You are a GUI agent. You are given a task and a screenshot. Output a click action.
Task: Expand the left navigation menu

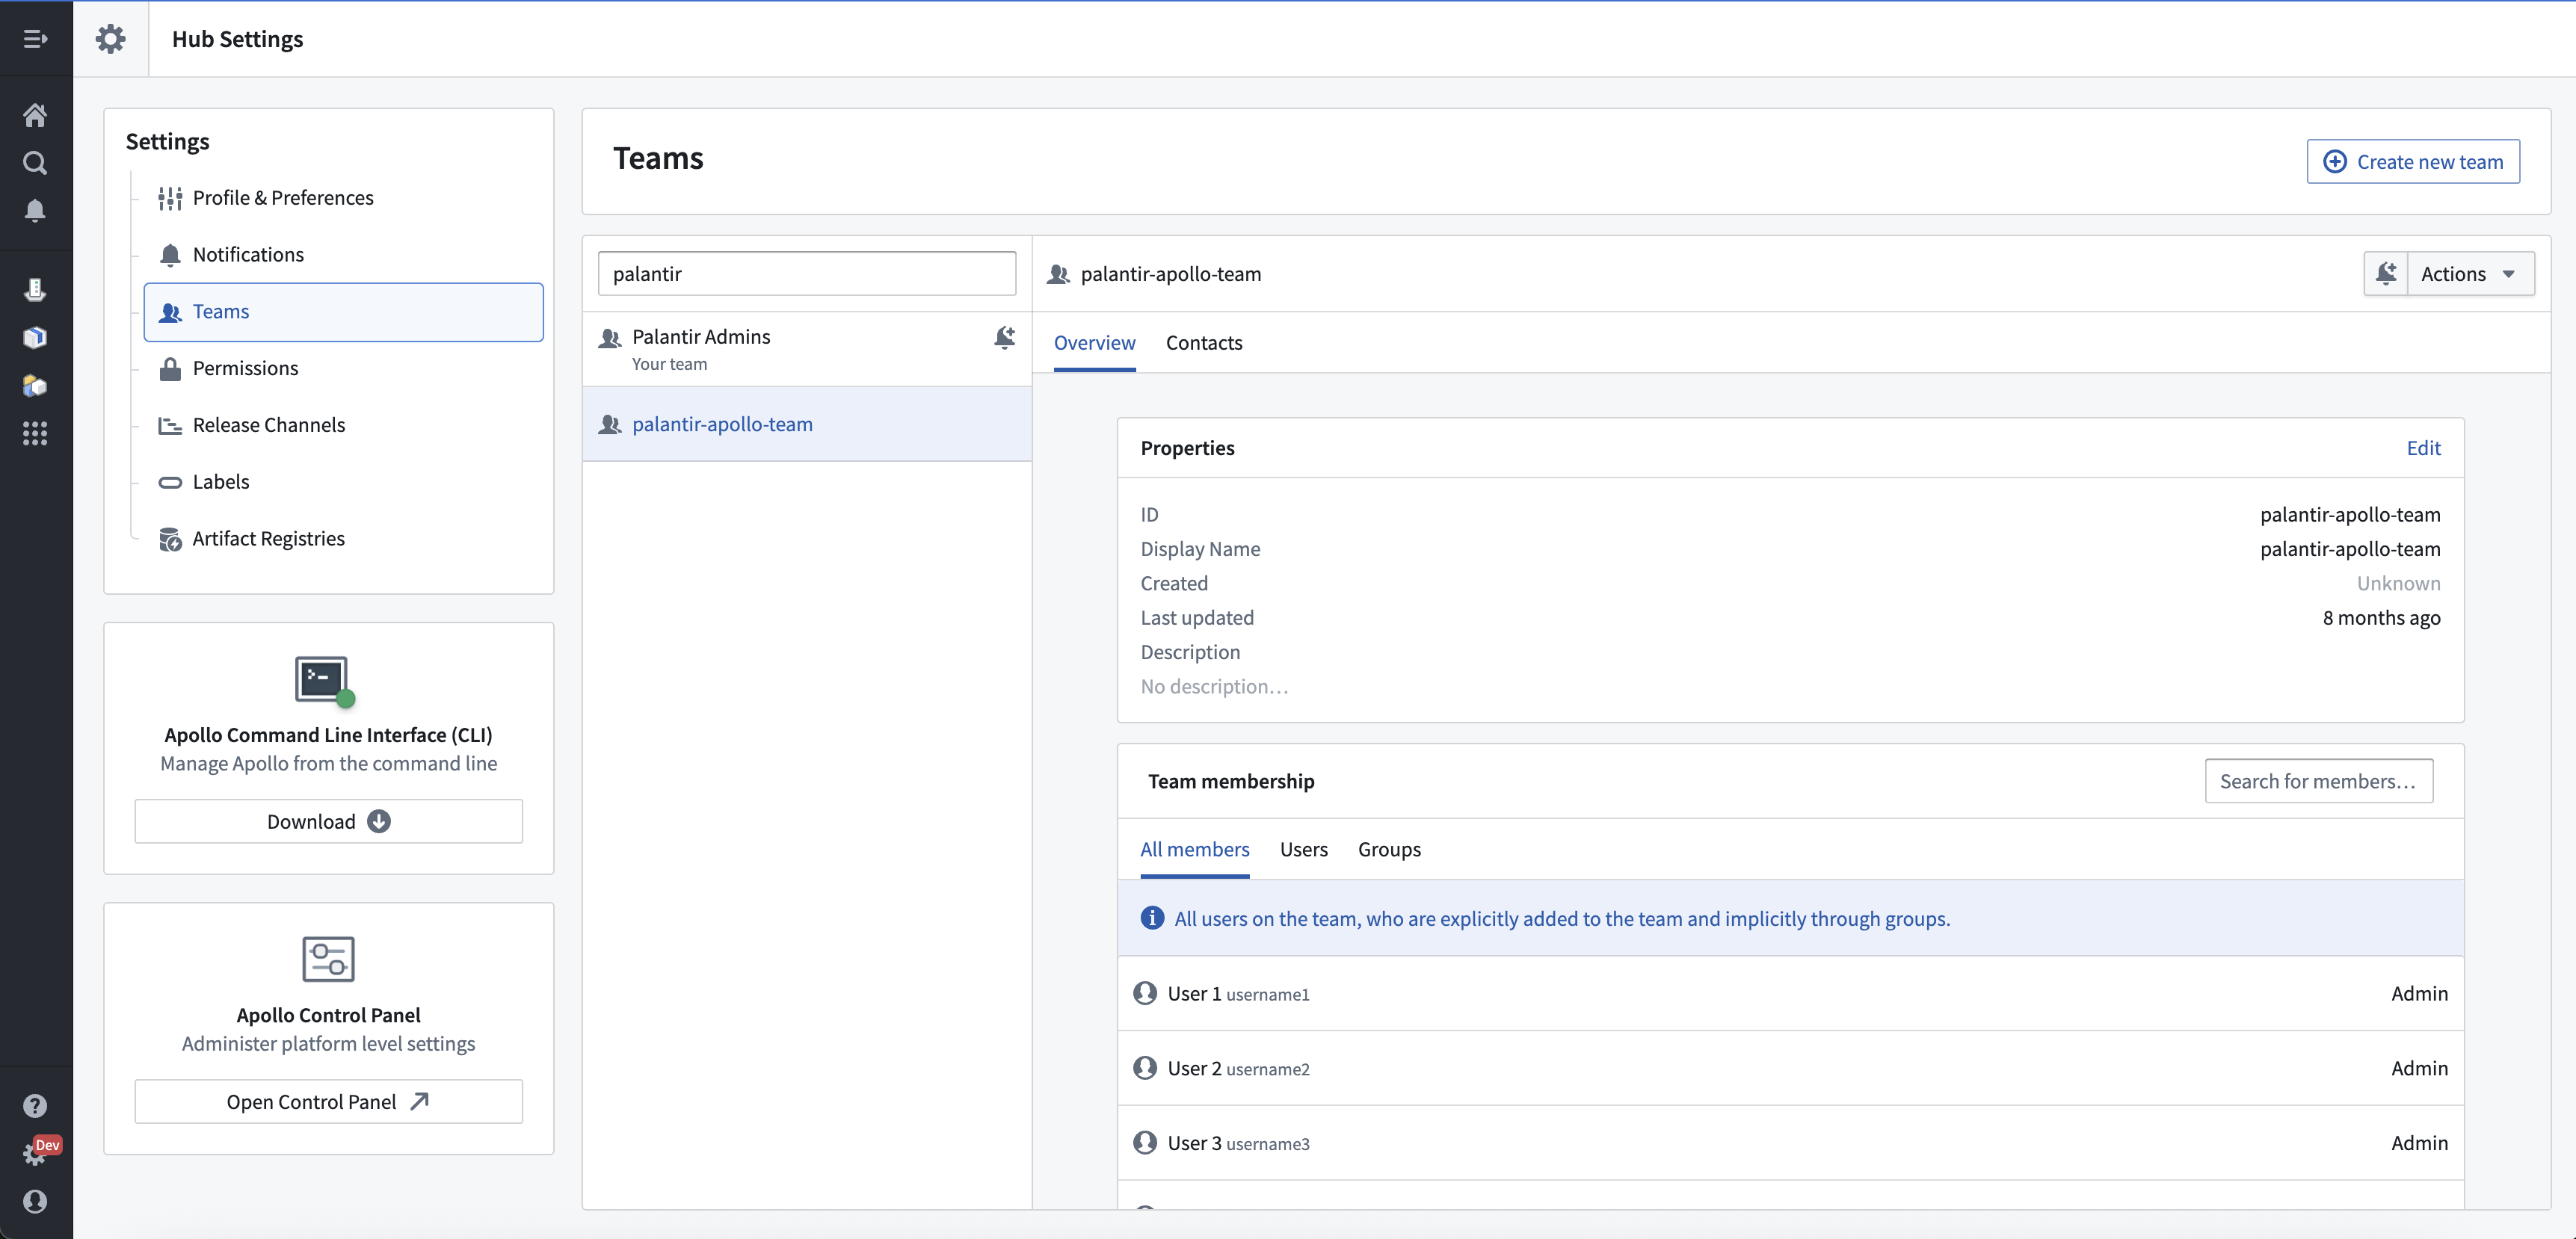pyautogui.click(x=35, y=39)
